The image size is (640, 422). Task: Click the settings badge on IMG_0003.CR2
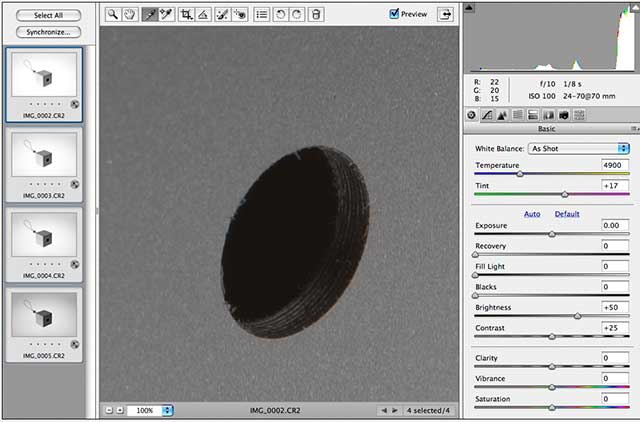pyautogui.click(x=75, y=184)
